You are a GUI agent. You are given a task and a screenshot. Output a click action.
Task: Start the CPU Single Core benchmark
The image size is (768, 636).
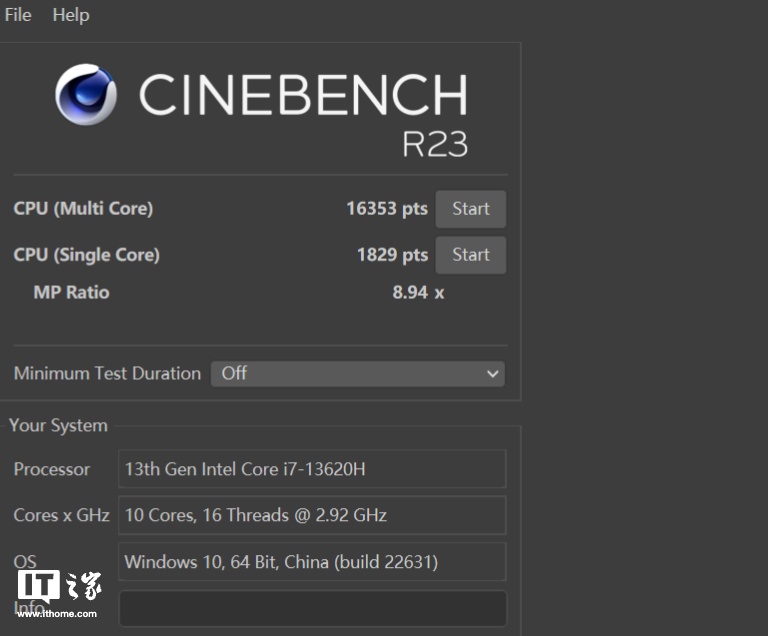click(x=470, y=255)
